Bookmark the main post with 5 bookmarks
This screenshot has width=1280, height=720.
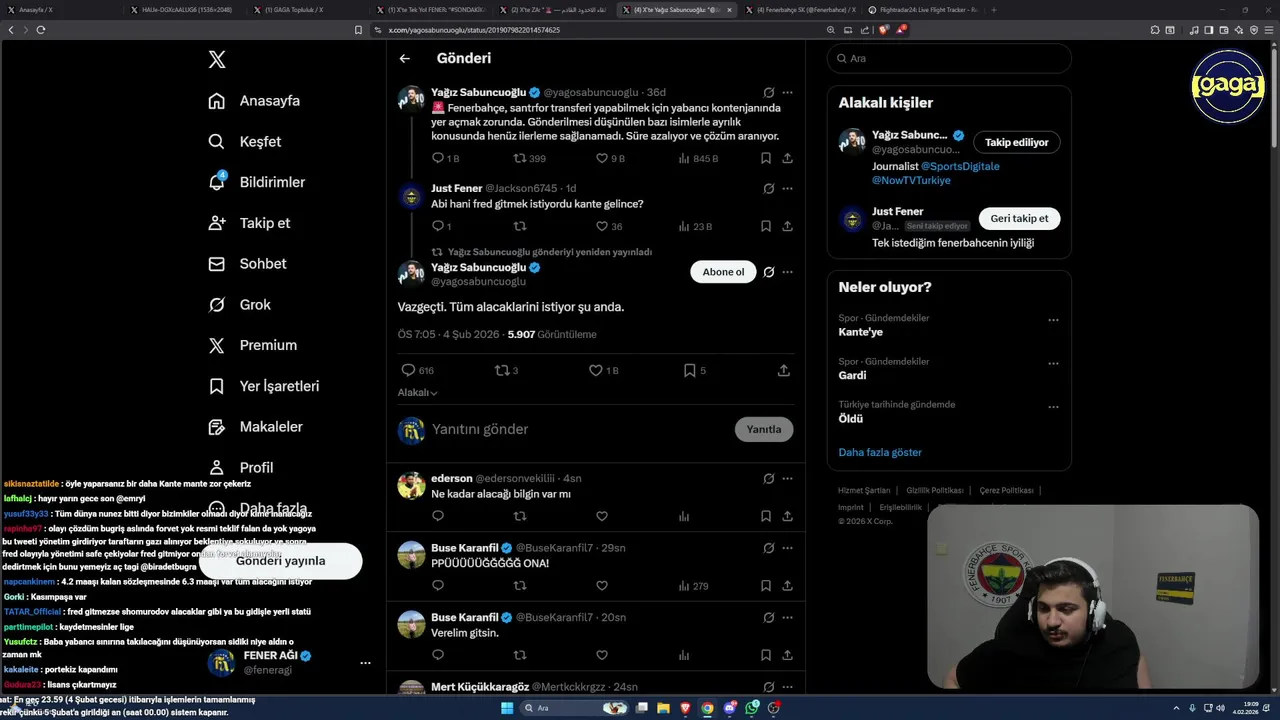coord(695,370)
